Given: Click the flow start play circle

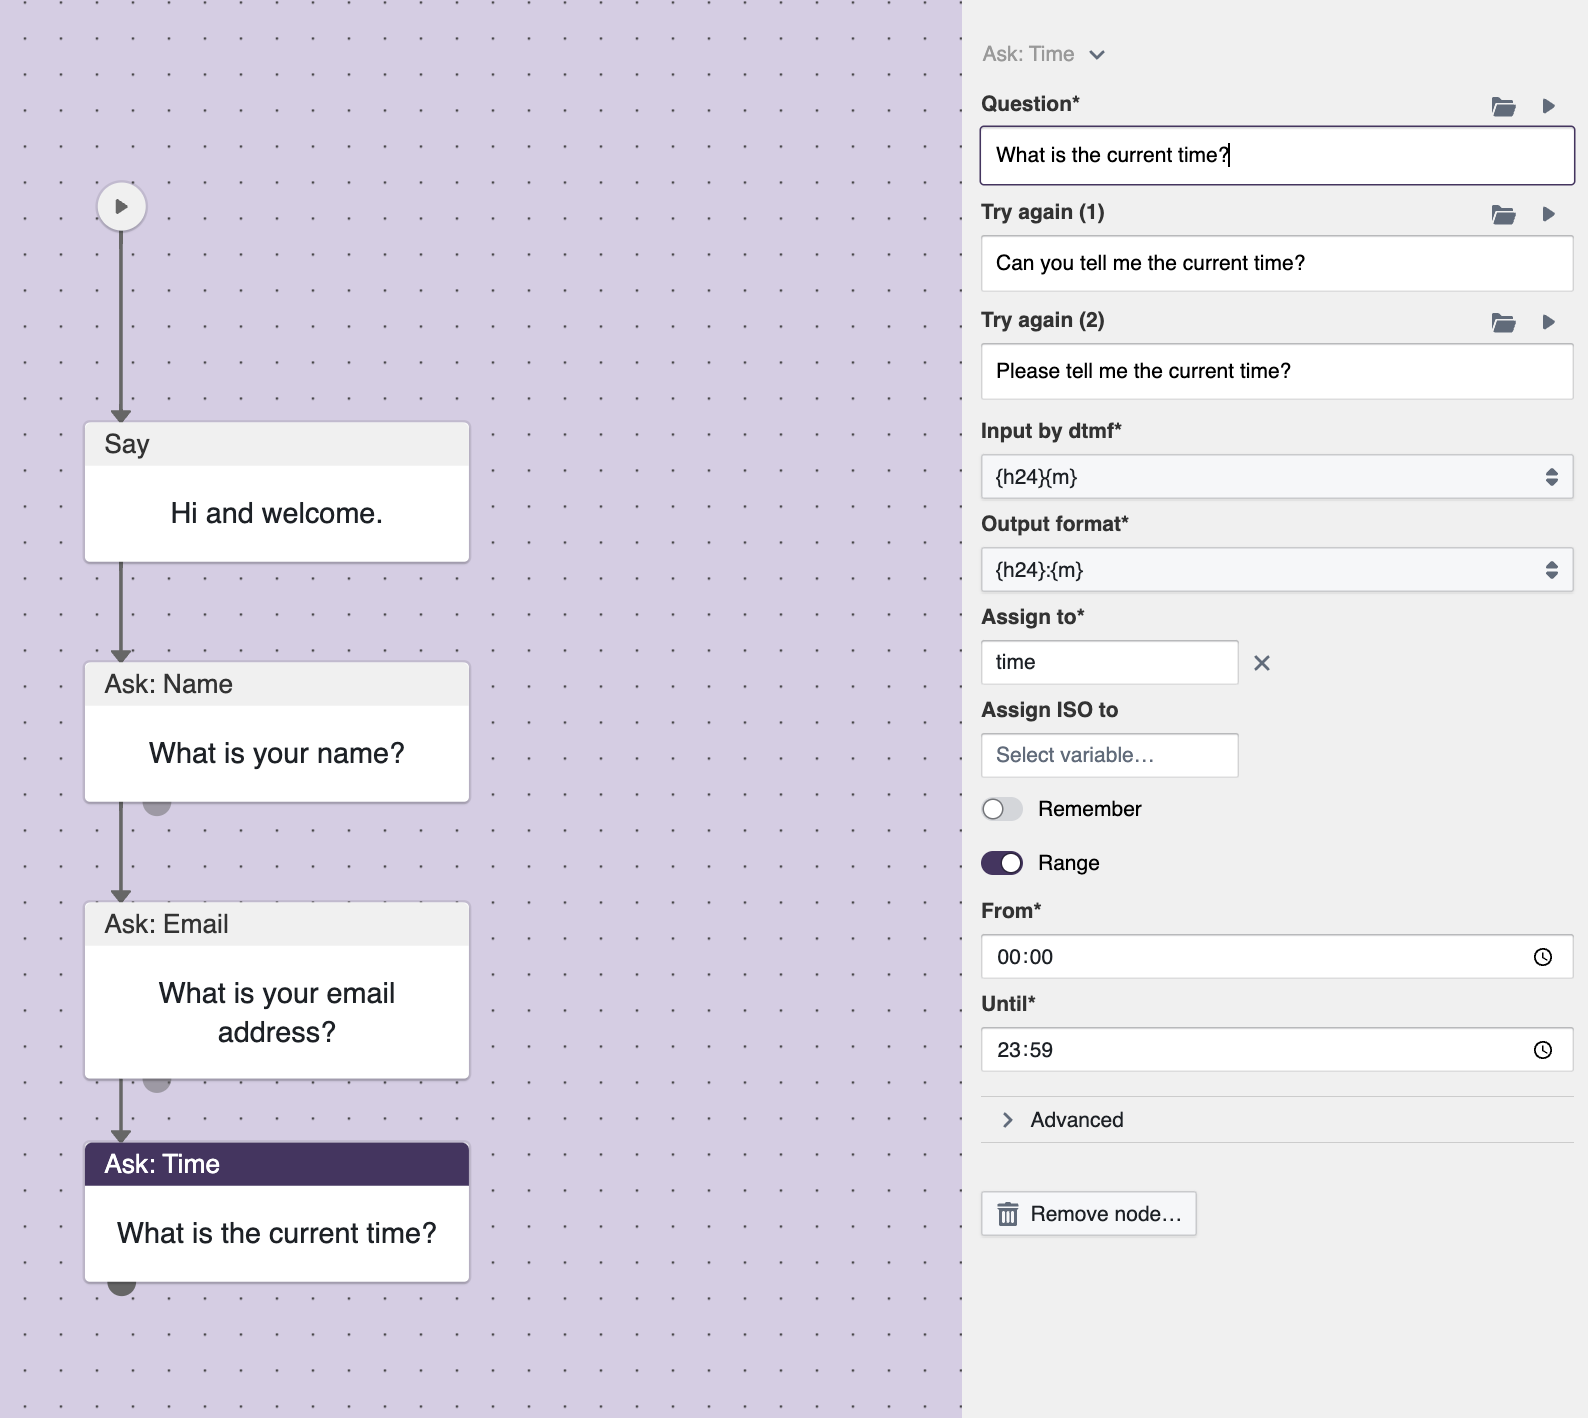Looking at the screenshot, I should pos(121,207).
